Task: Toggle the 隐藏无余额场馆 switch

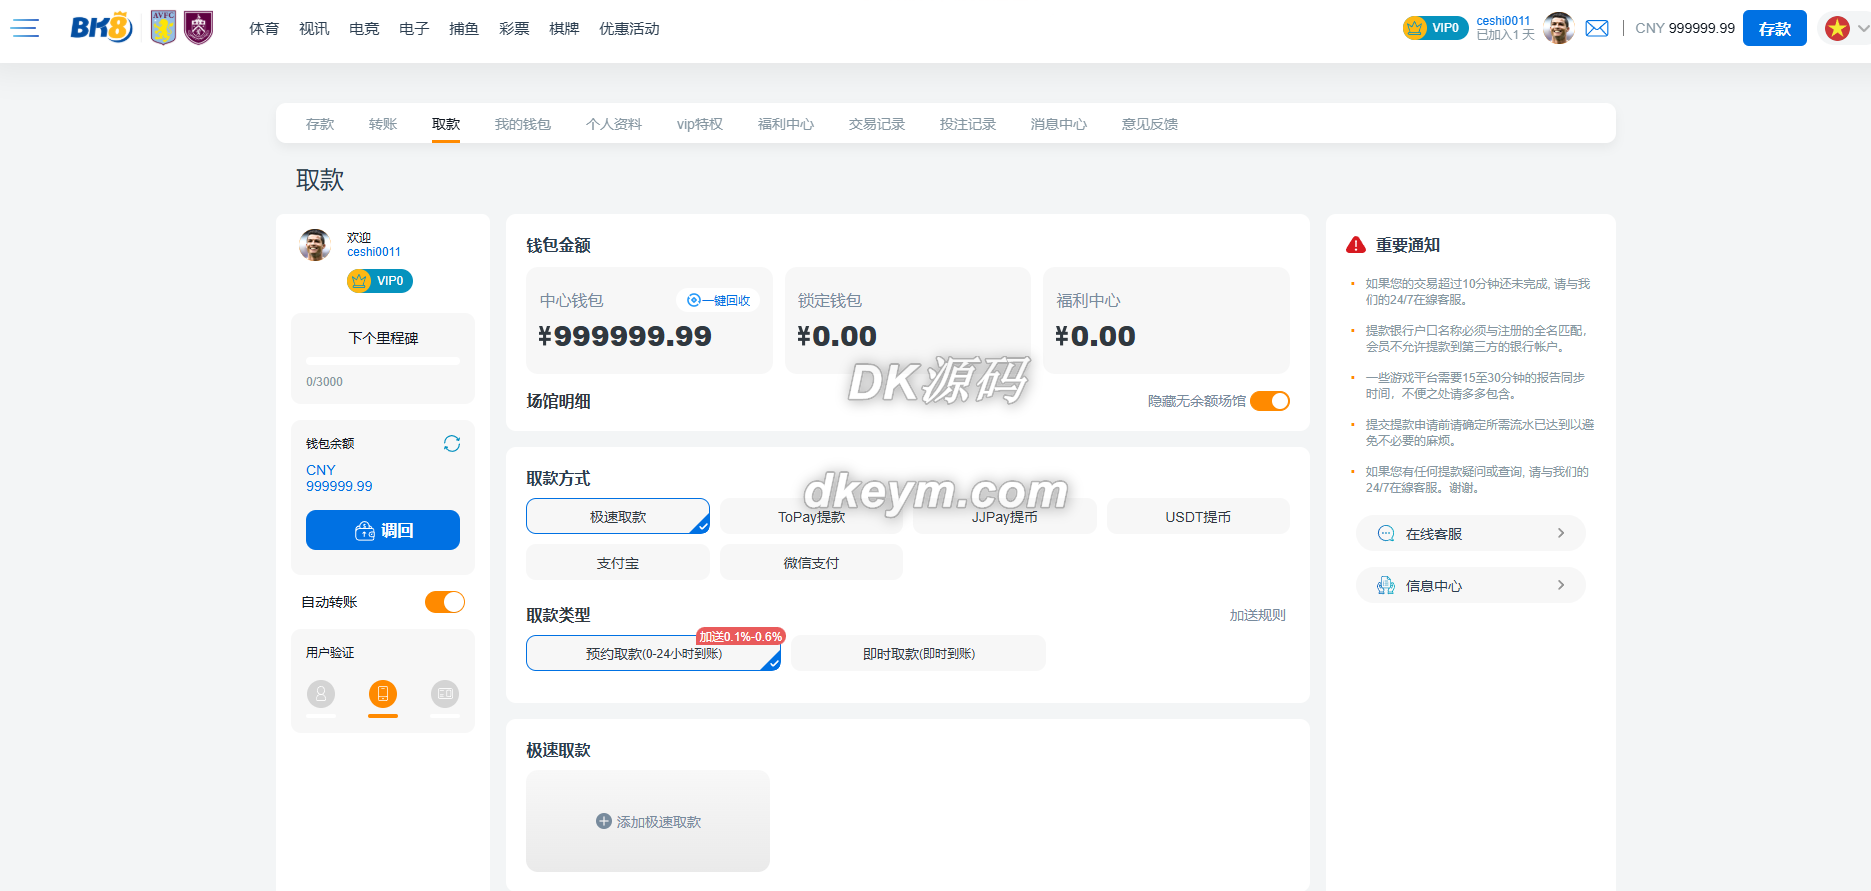Action: point(1270,401)
